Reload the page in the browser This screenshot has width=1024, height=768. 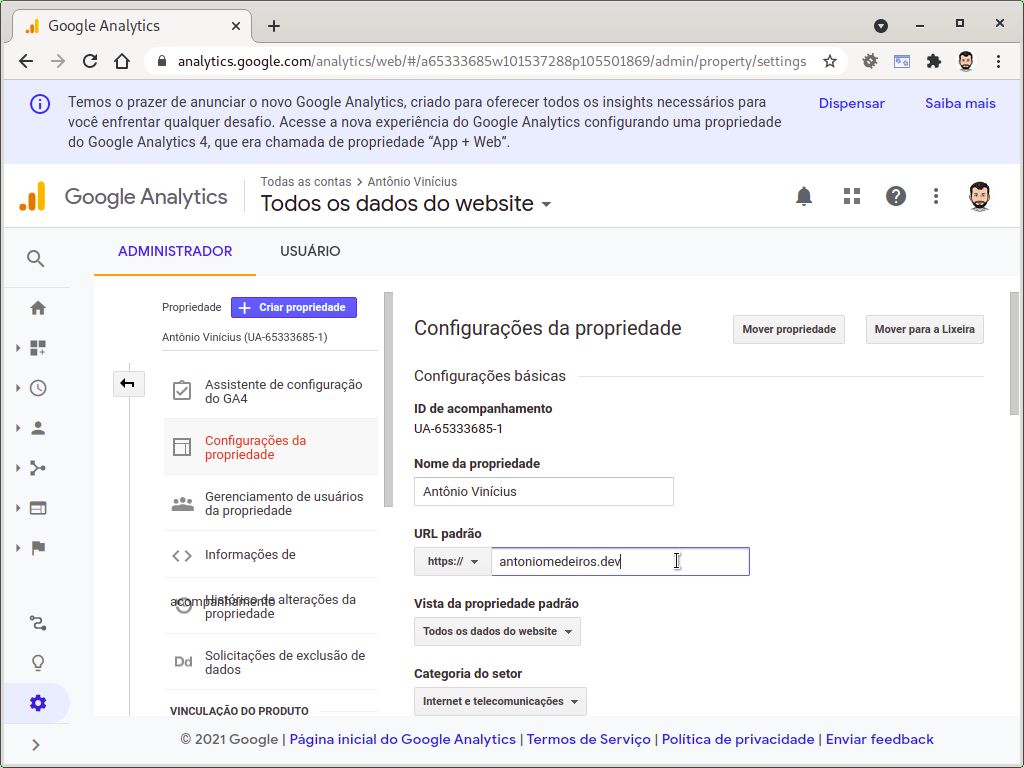click(90, 61)
